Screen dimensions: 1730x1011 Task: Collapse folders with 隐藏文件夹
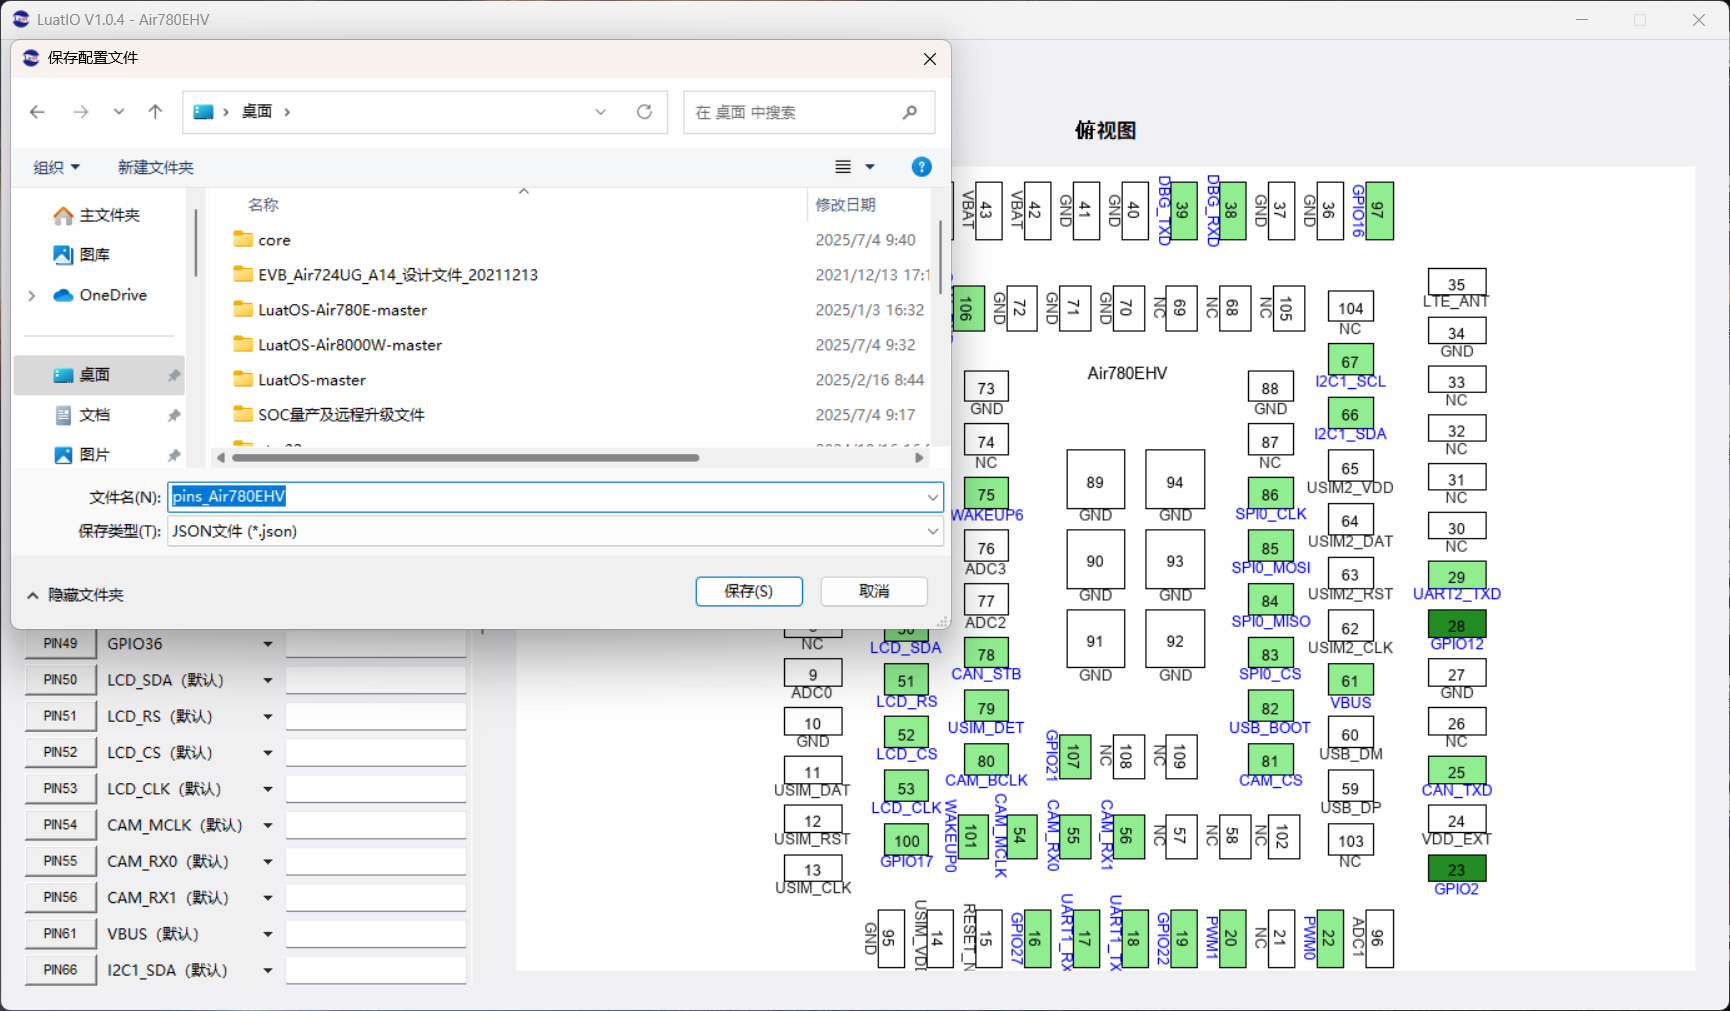pyautogui.click(x=75, y=595)
